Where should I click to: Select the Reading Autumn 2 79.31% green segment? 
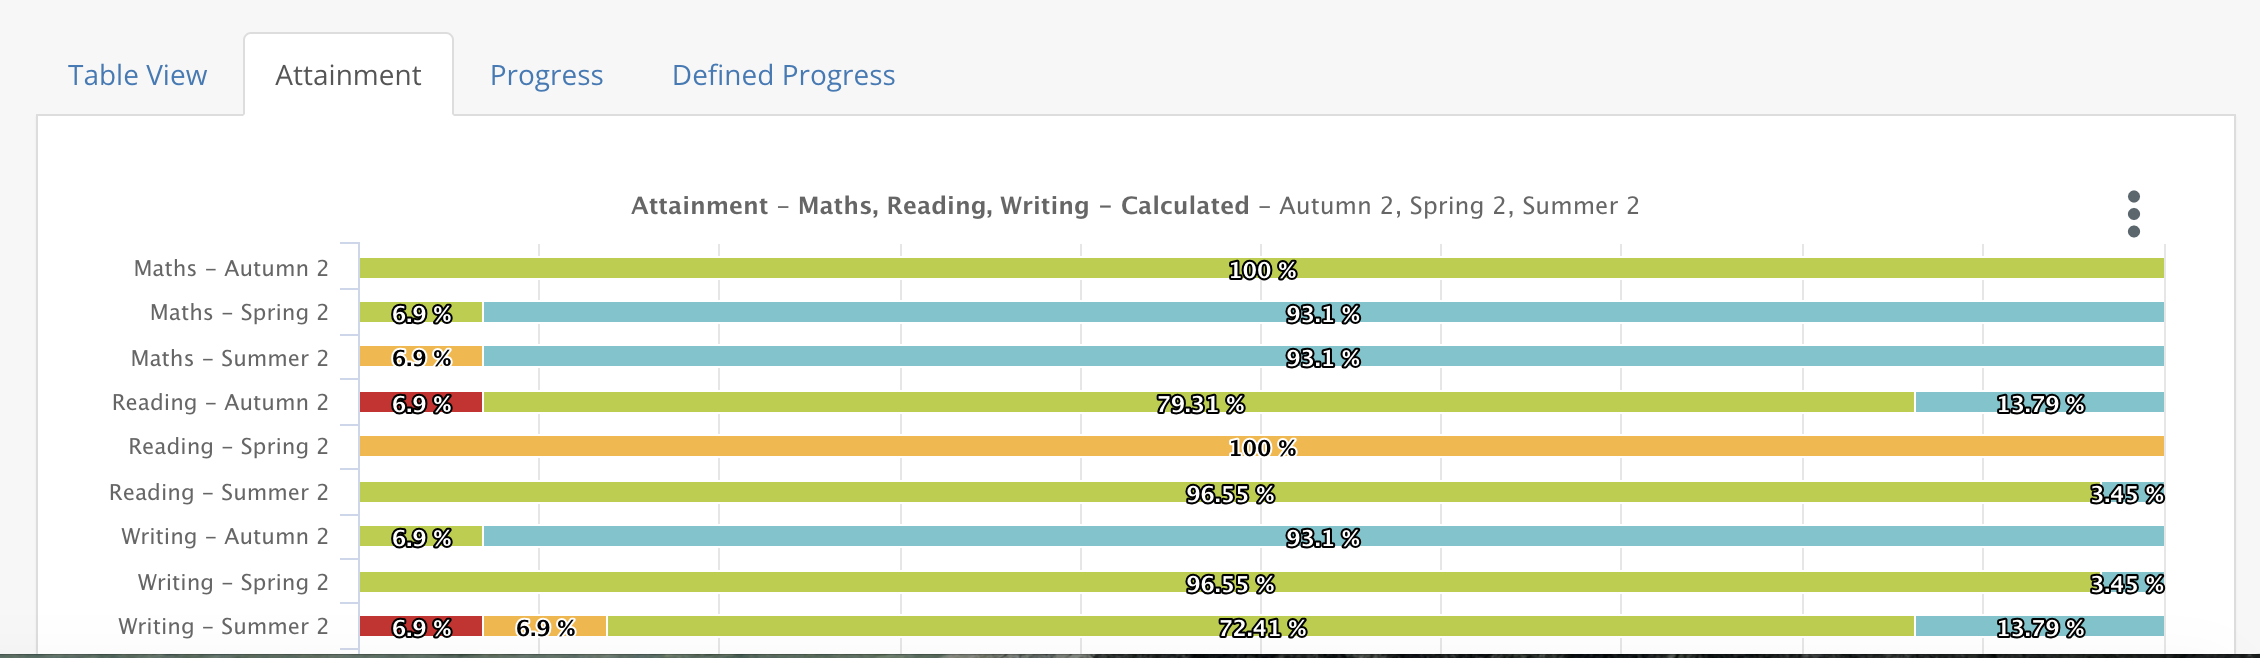(1199, 402)
